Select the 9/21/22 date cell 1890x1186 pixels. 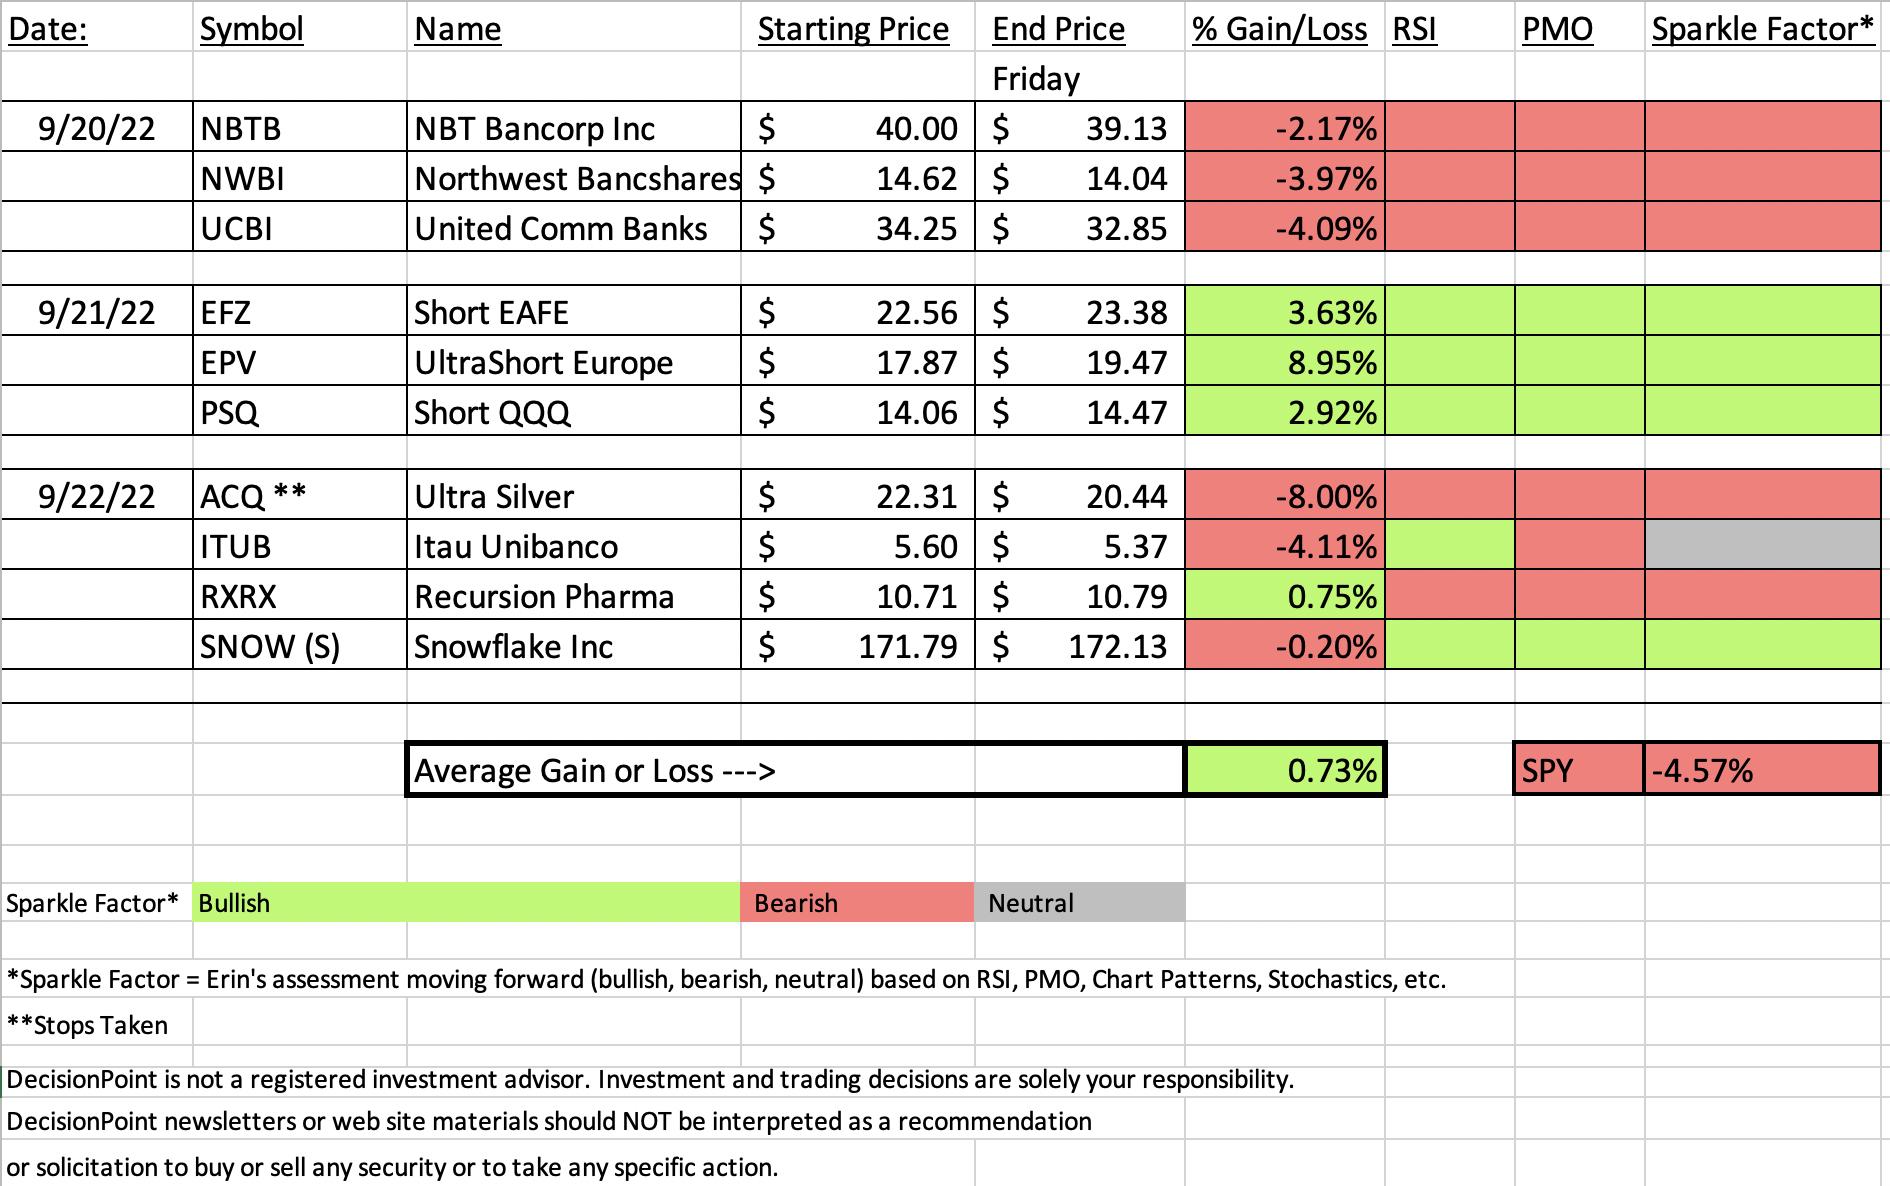pos(97,311)
